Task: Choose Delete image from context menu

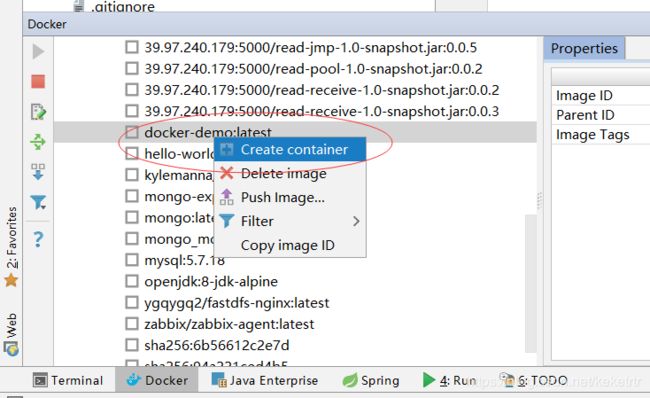Action: tap(290, 173)
